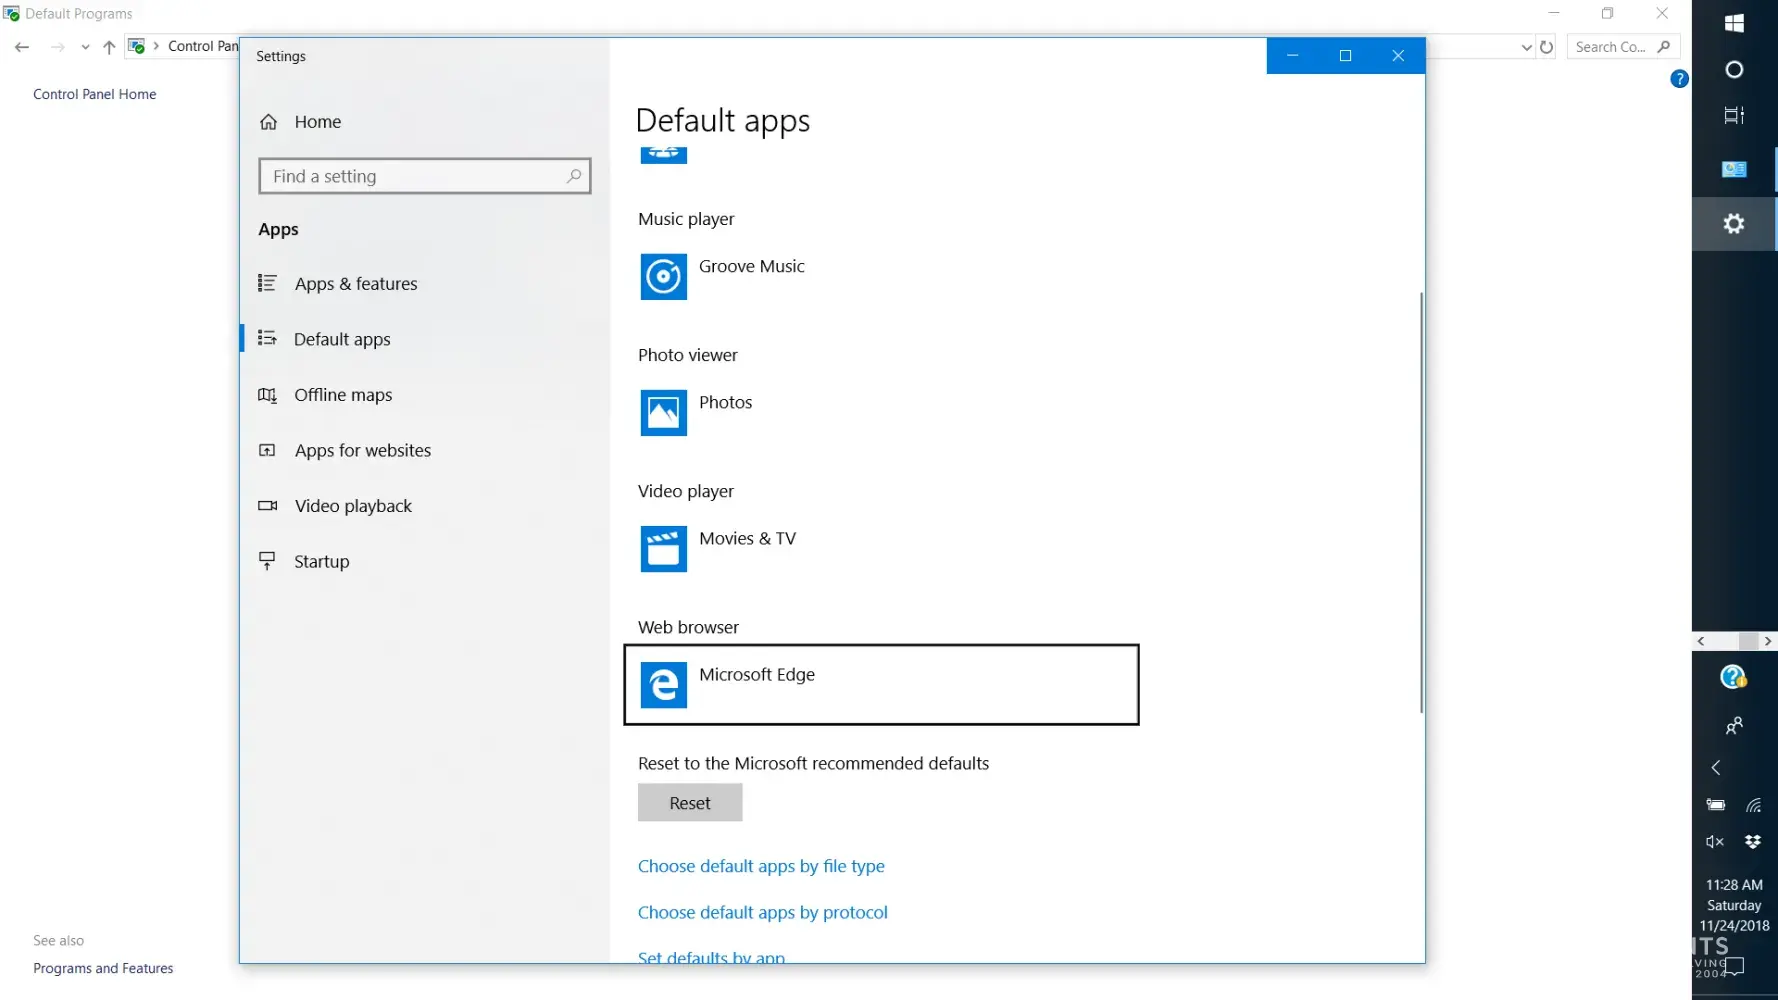Click the Movies & TV icon

663,549
